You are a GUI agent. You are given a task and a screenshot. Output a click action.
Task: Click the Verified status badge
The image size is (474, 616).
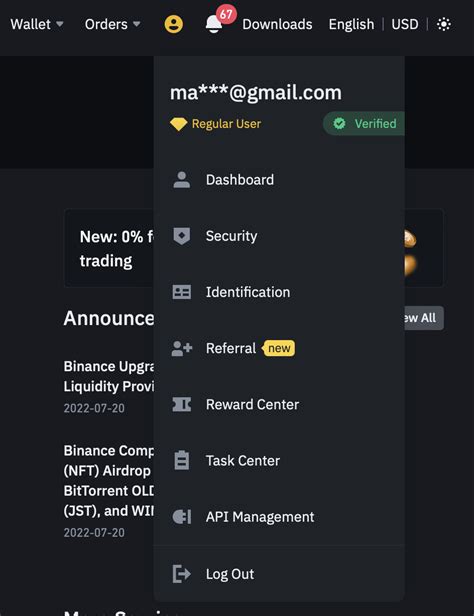pos(364,124)
